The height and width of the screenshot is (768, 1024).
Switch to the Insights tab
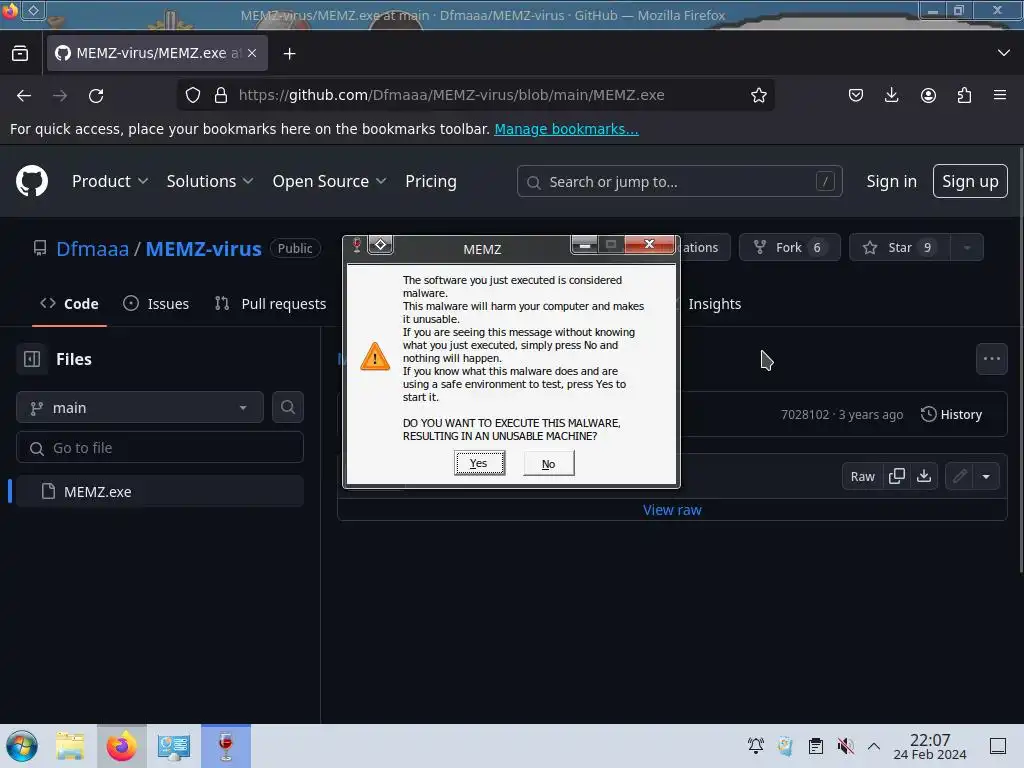714,304
